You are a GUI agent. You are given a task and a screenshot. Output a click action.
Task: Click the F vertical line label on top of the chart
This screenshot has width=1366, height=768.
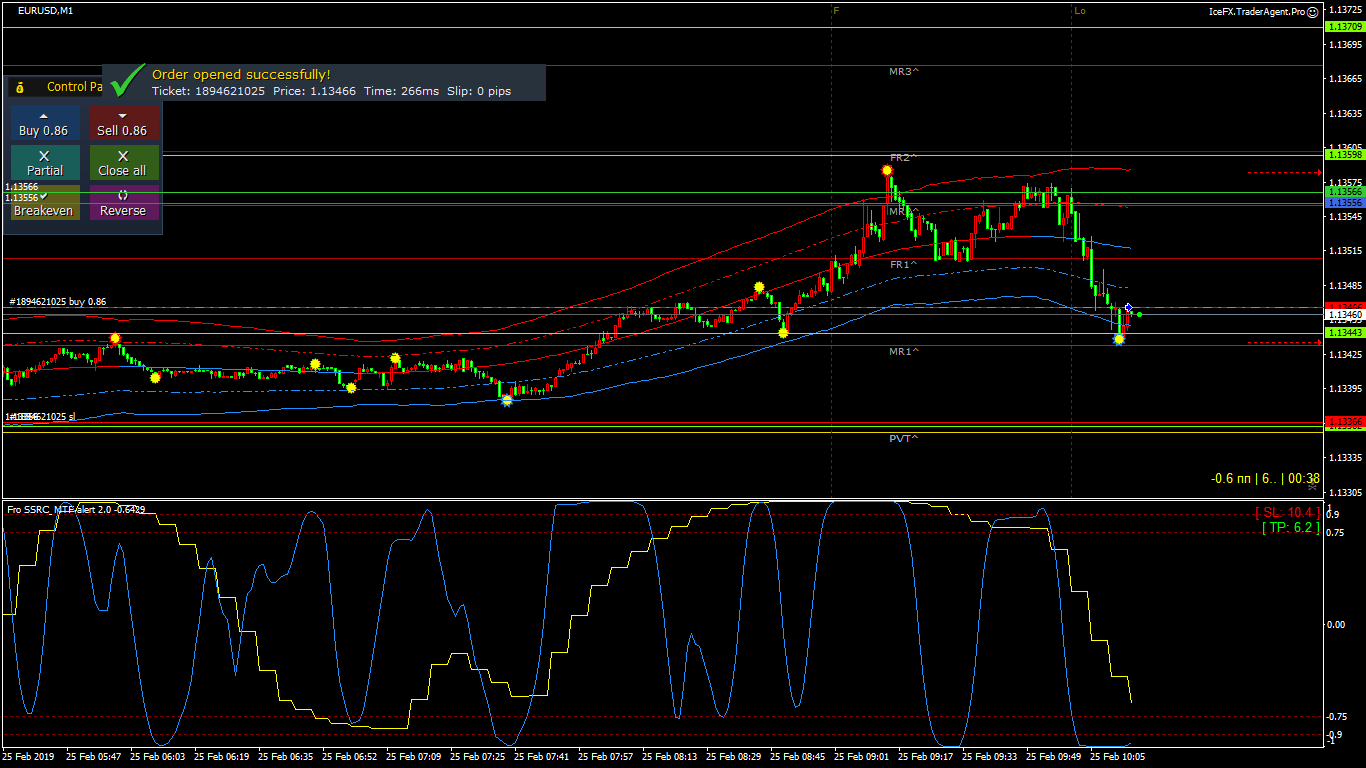[837, 11]
